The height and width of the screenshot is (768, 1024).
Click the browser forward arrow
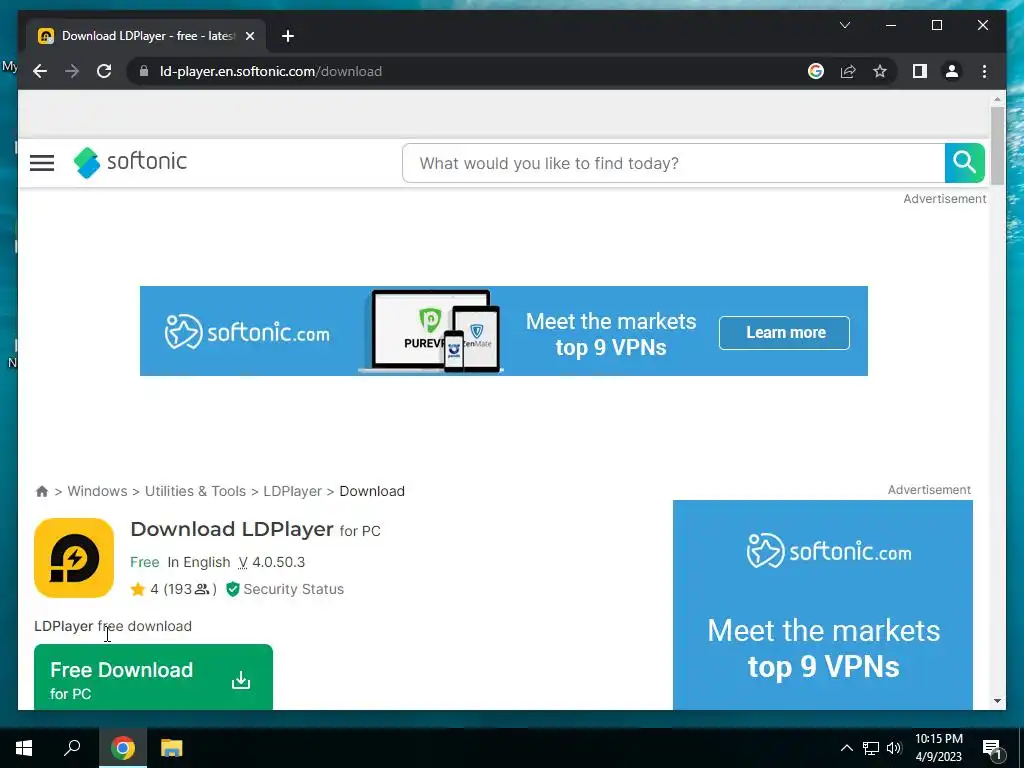pyautogui.click(x=72, y=71)
